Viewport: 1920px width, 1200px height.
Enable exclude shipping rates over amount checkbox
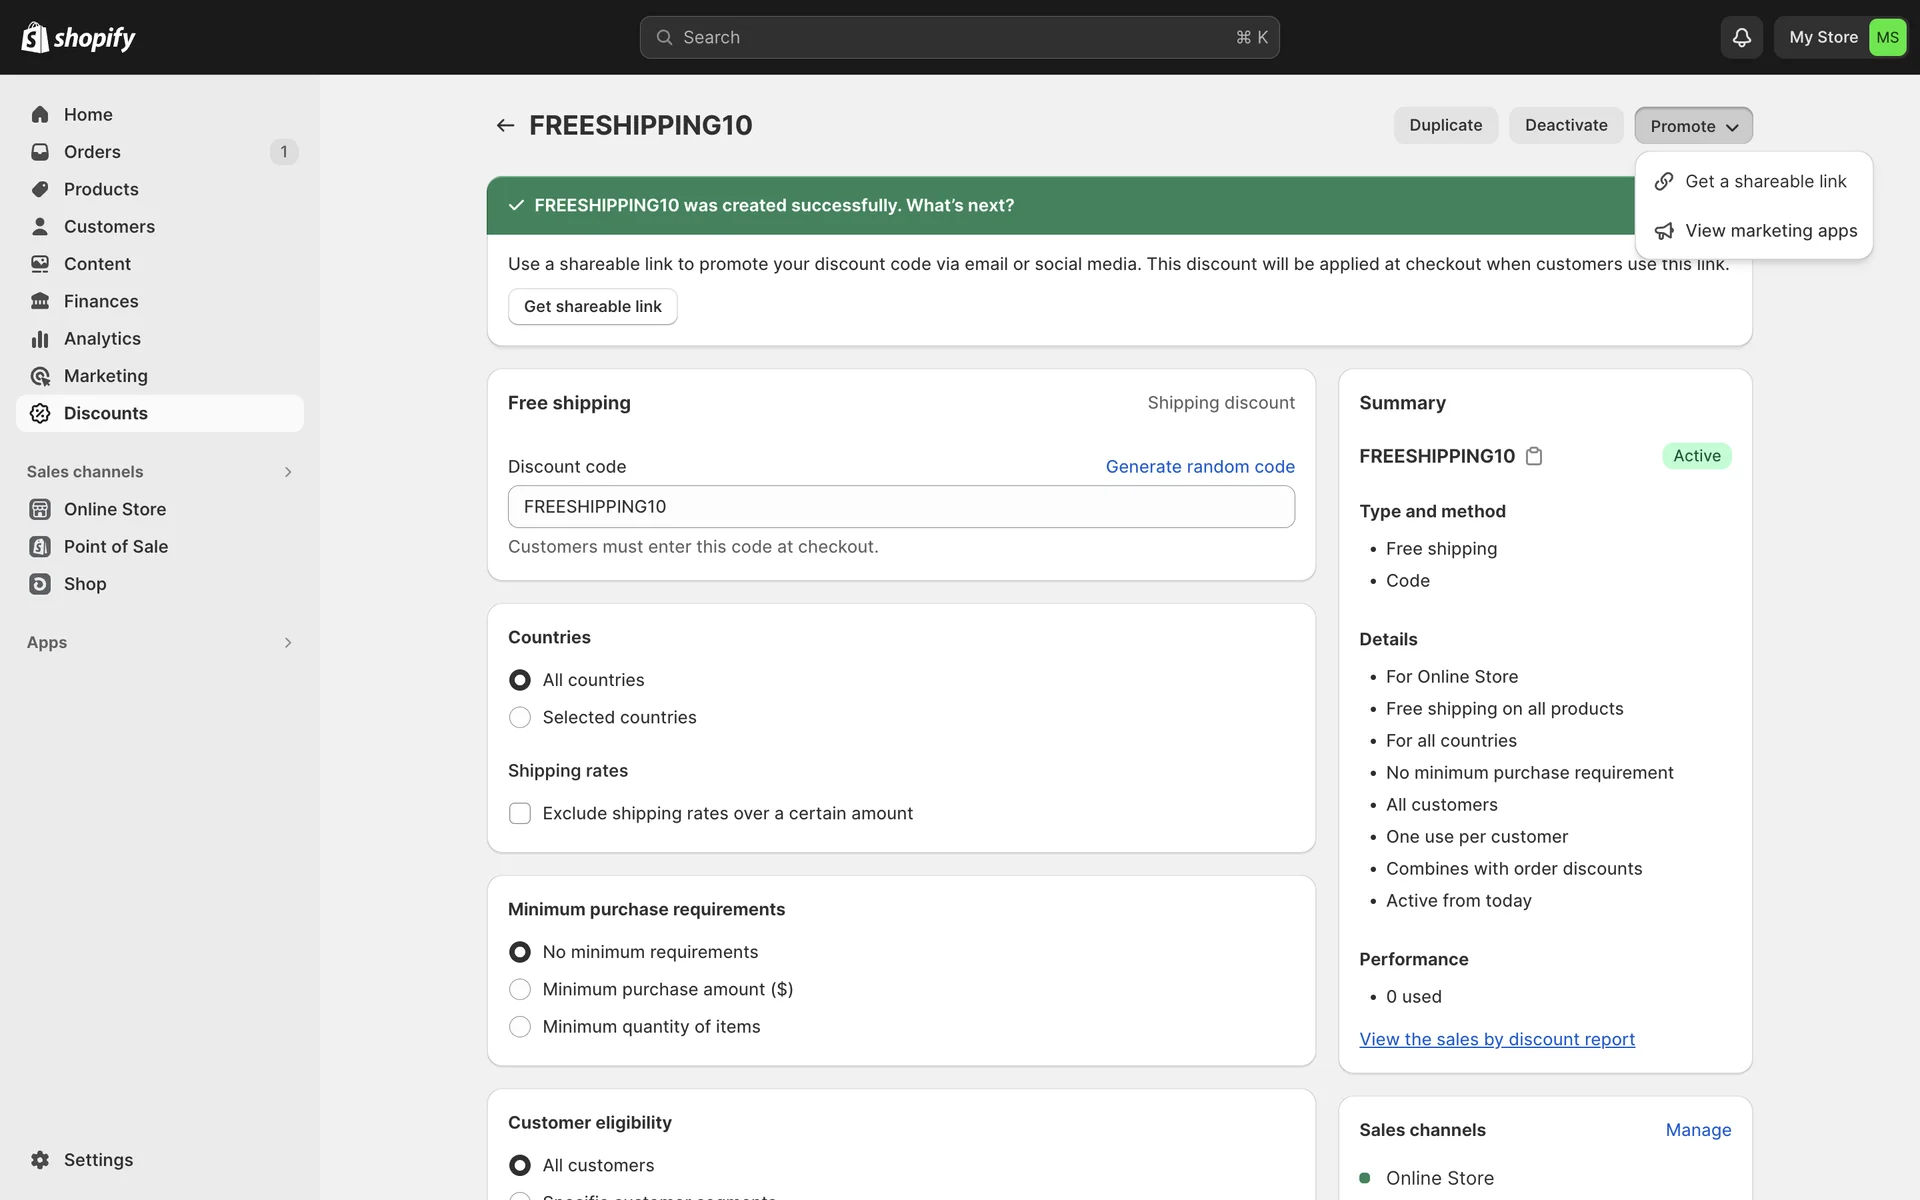tap(520, 813)
